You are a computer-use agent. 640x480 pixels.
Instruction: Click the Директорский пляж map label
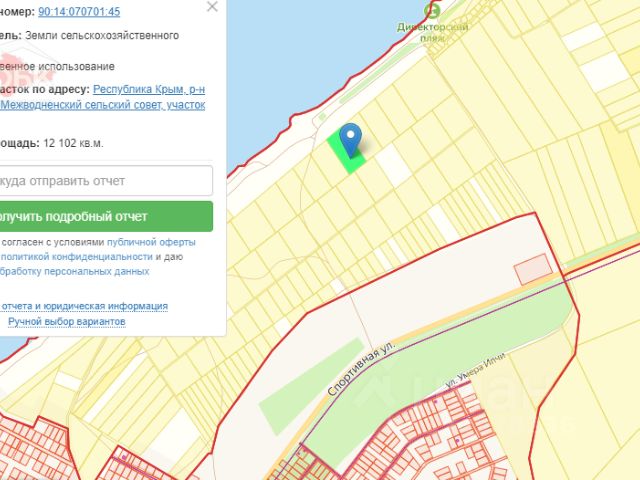tap(433, 33)
